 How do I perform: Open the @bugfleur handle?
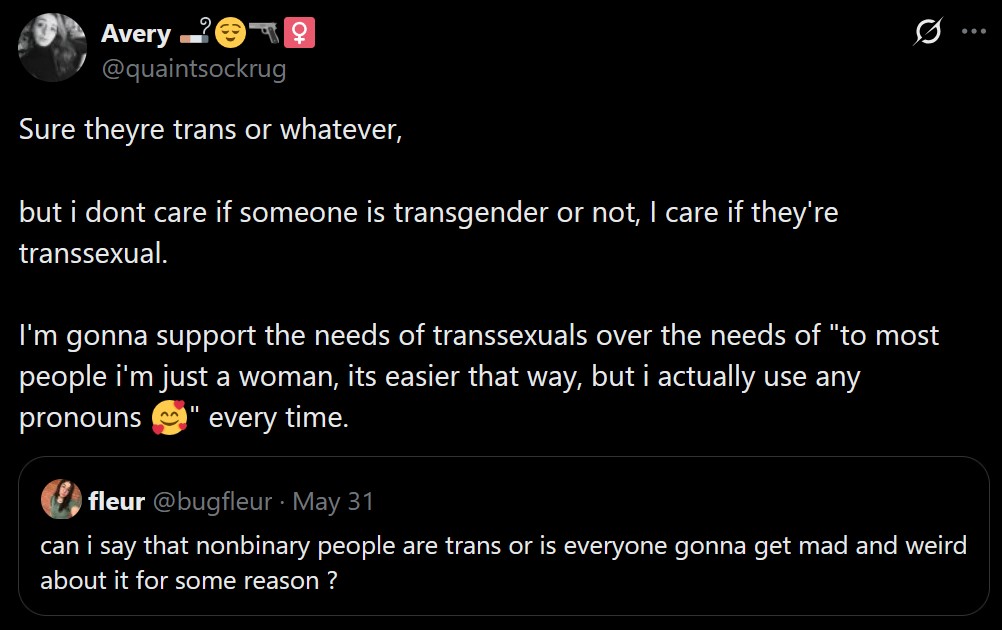click(x=213, y=502)
